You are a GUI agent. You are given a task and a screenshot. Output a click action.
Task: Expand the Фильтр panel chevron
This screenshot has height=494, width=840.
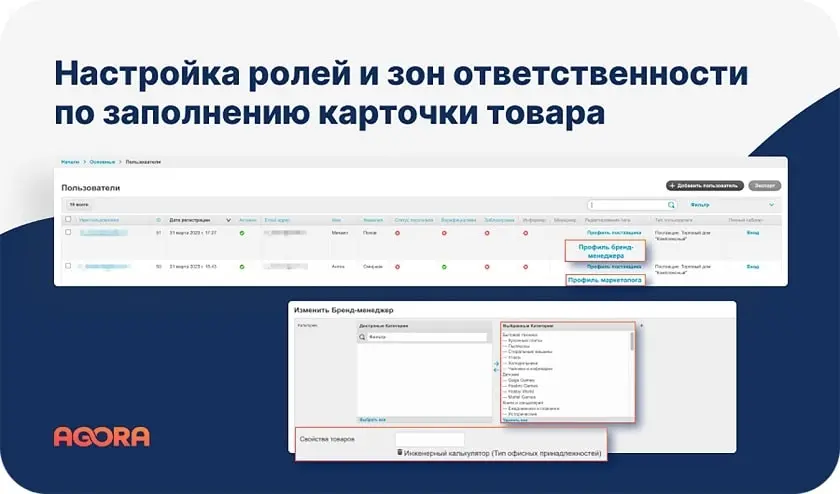pos(771,205)
